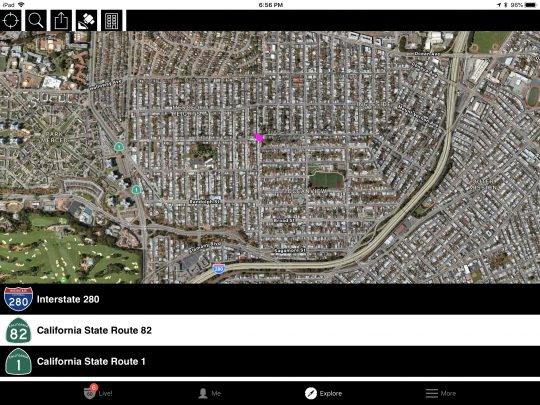540x405 pixels.
Task: Click the green Route 82 shield icon
Action: click(x=18, y=330)
